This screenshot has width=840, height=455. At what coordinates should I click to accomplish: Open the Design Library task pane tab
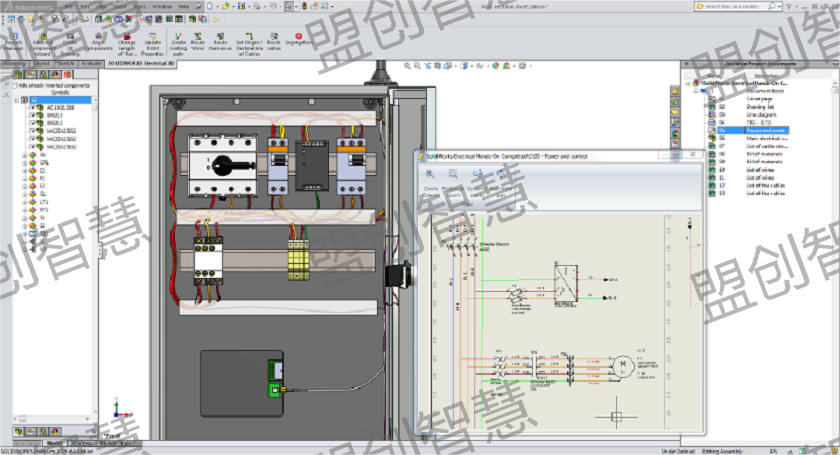675,102
